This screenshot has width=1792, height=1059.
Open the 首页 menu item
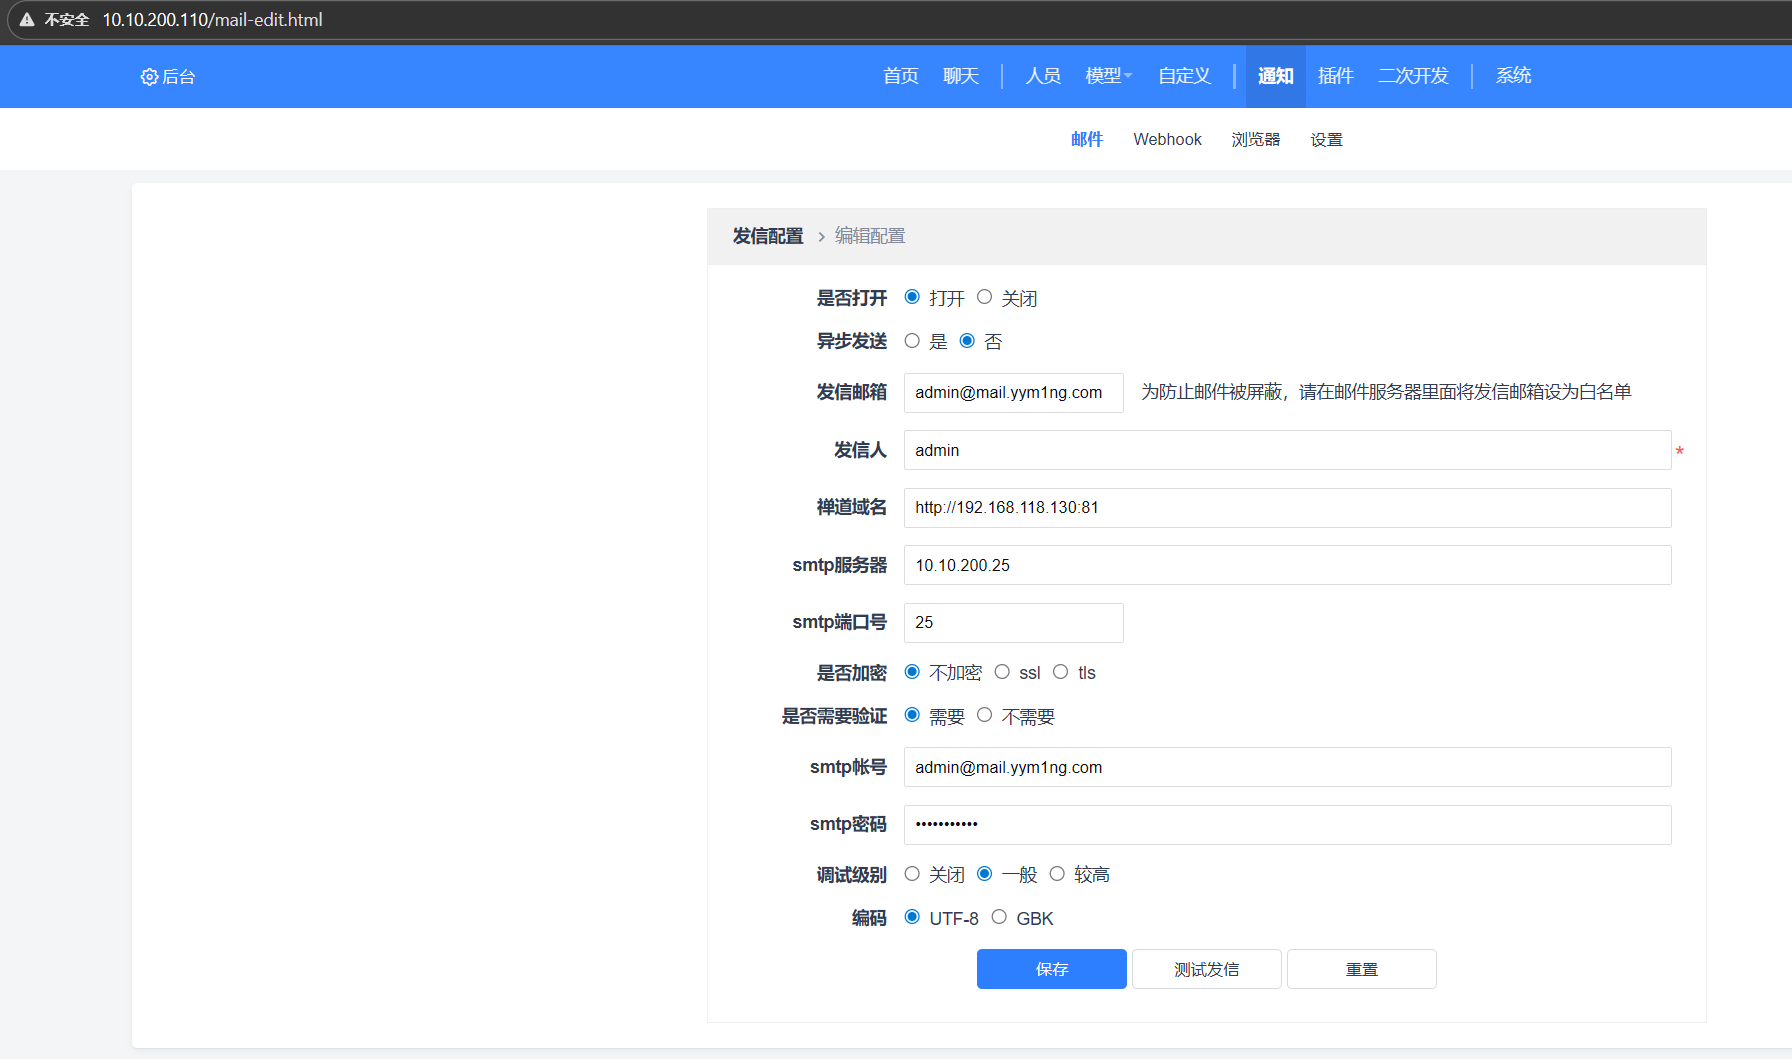coord(900,76)
